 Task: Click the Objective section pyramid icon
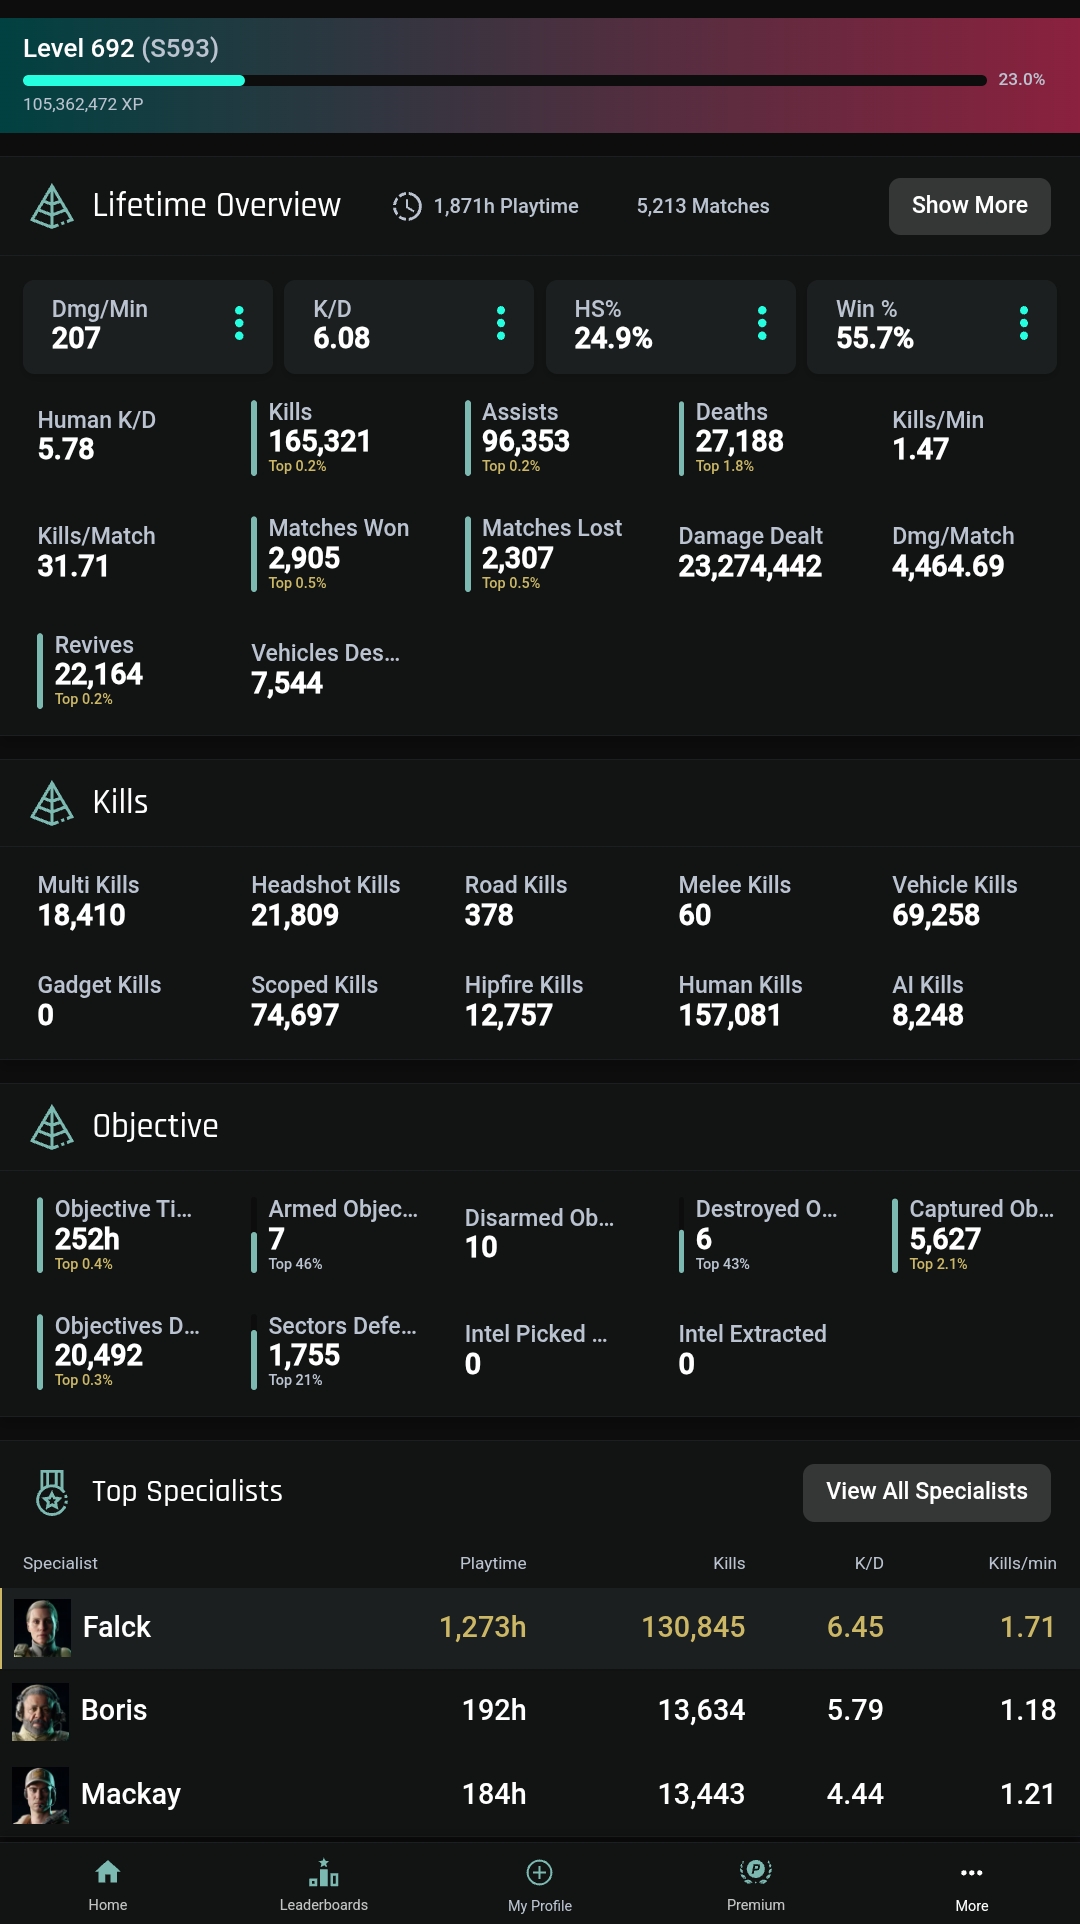pos(52,1127)
